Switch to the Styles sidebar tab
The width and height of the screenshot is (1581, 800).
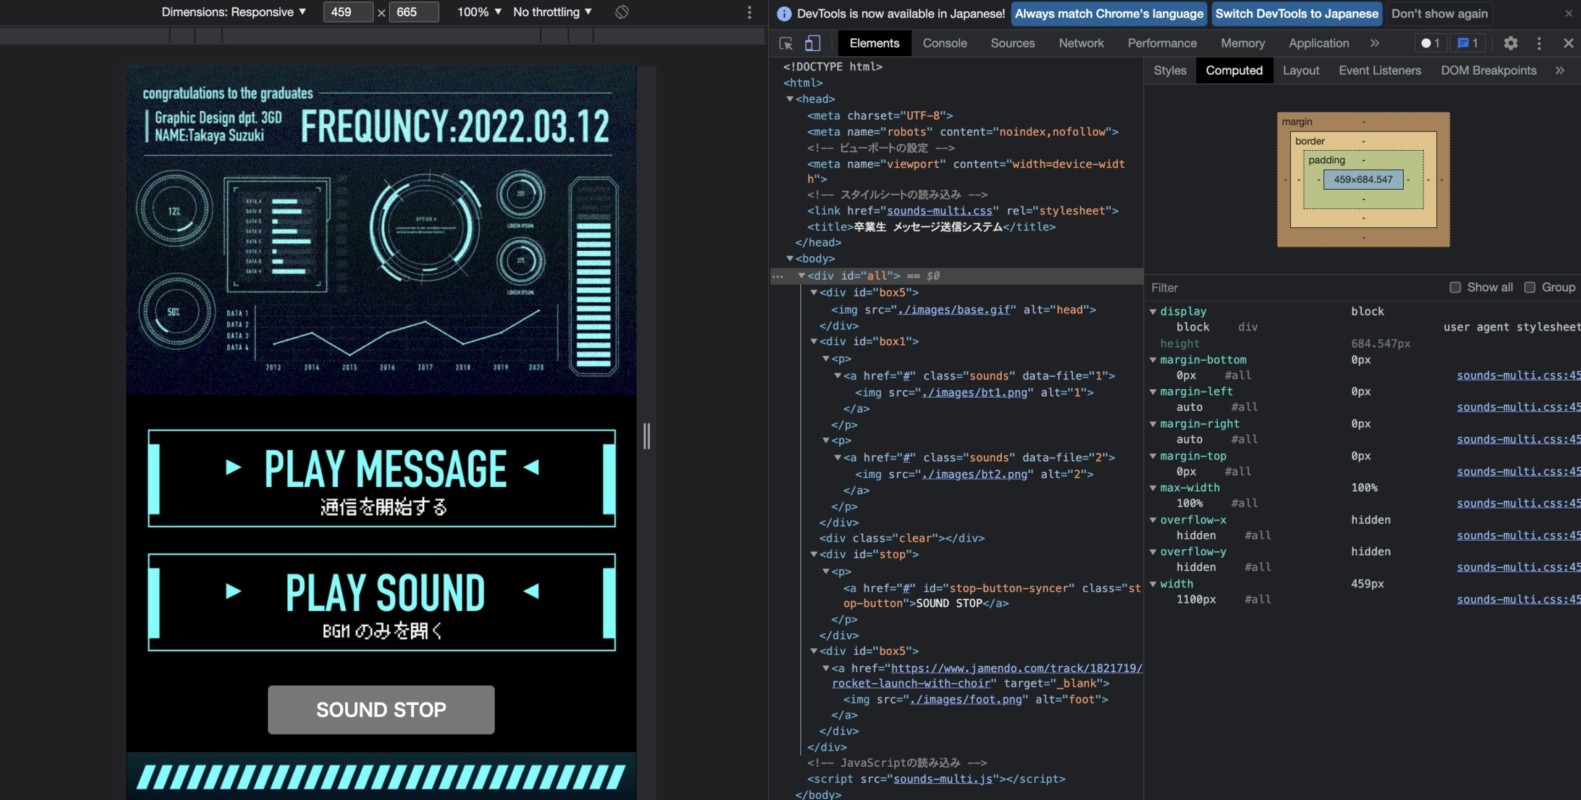coord(1169,70)
